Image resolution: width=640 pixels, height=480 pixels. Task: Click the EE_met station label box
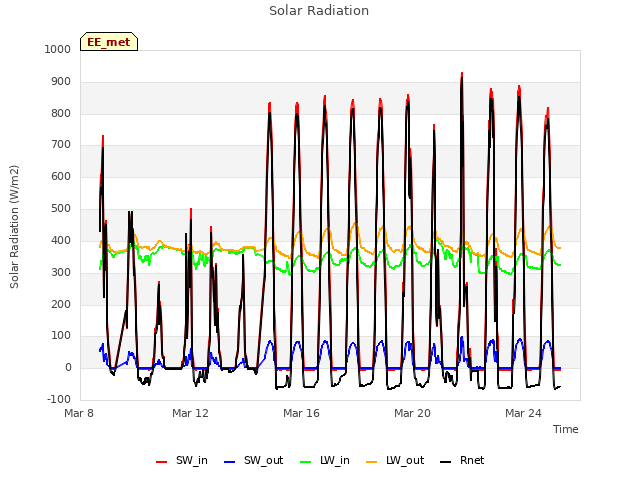[x=109, y=42]
